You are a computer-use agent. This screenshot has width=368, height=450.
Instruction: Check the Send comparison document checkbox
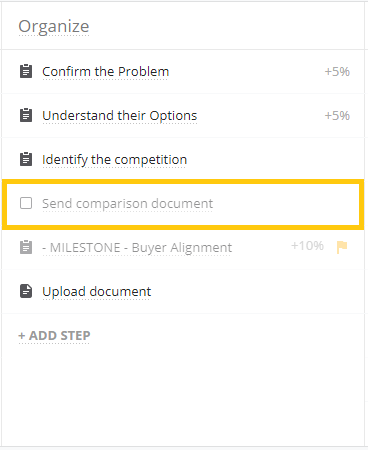tap(26, 203)
